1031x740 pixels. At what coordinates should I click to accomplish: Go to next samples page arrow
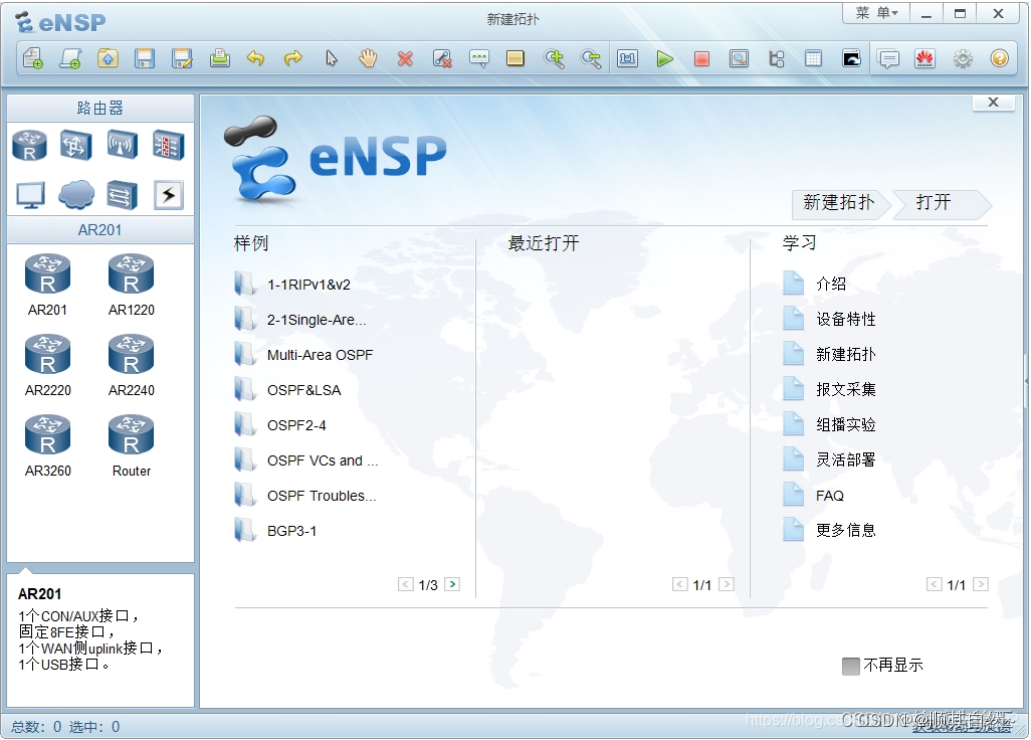pos(452,584)
